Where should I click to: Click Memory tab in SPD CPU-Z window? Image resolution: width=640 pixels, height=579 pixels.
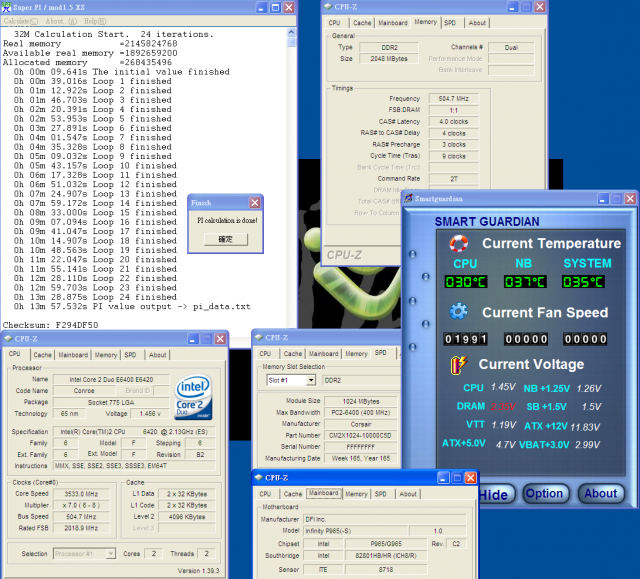pyautogui.click(x=356, y=354)
